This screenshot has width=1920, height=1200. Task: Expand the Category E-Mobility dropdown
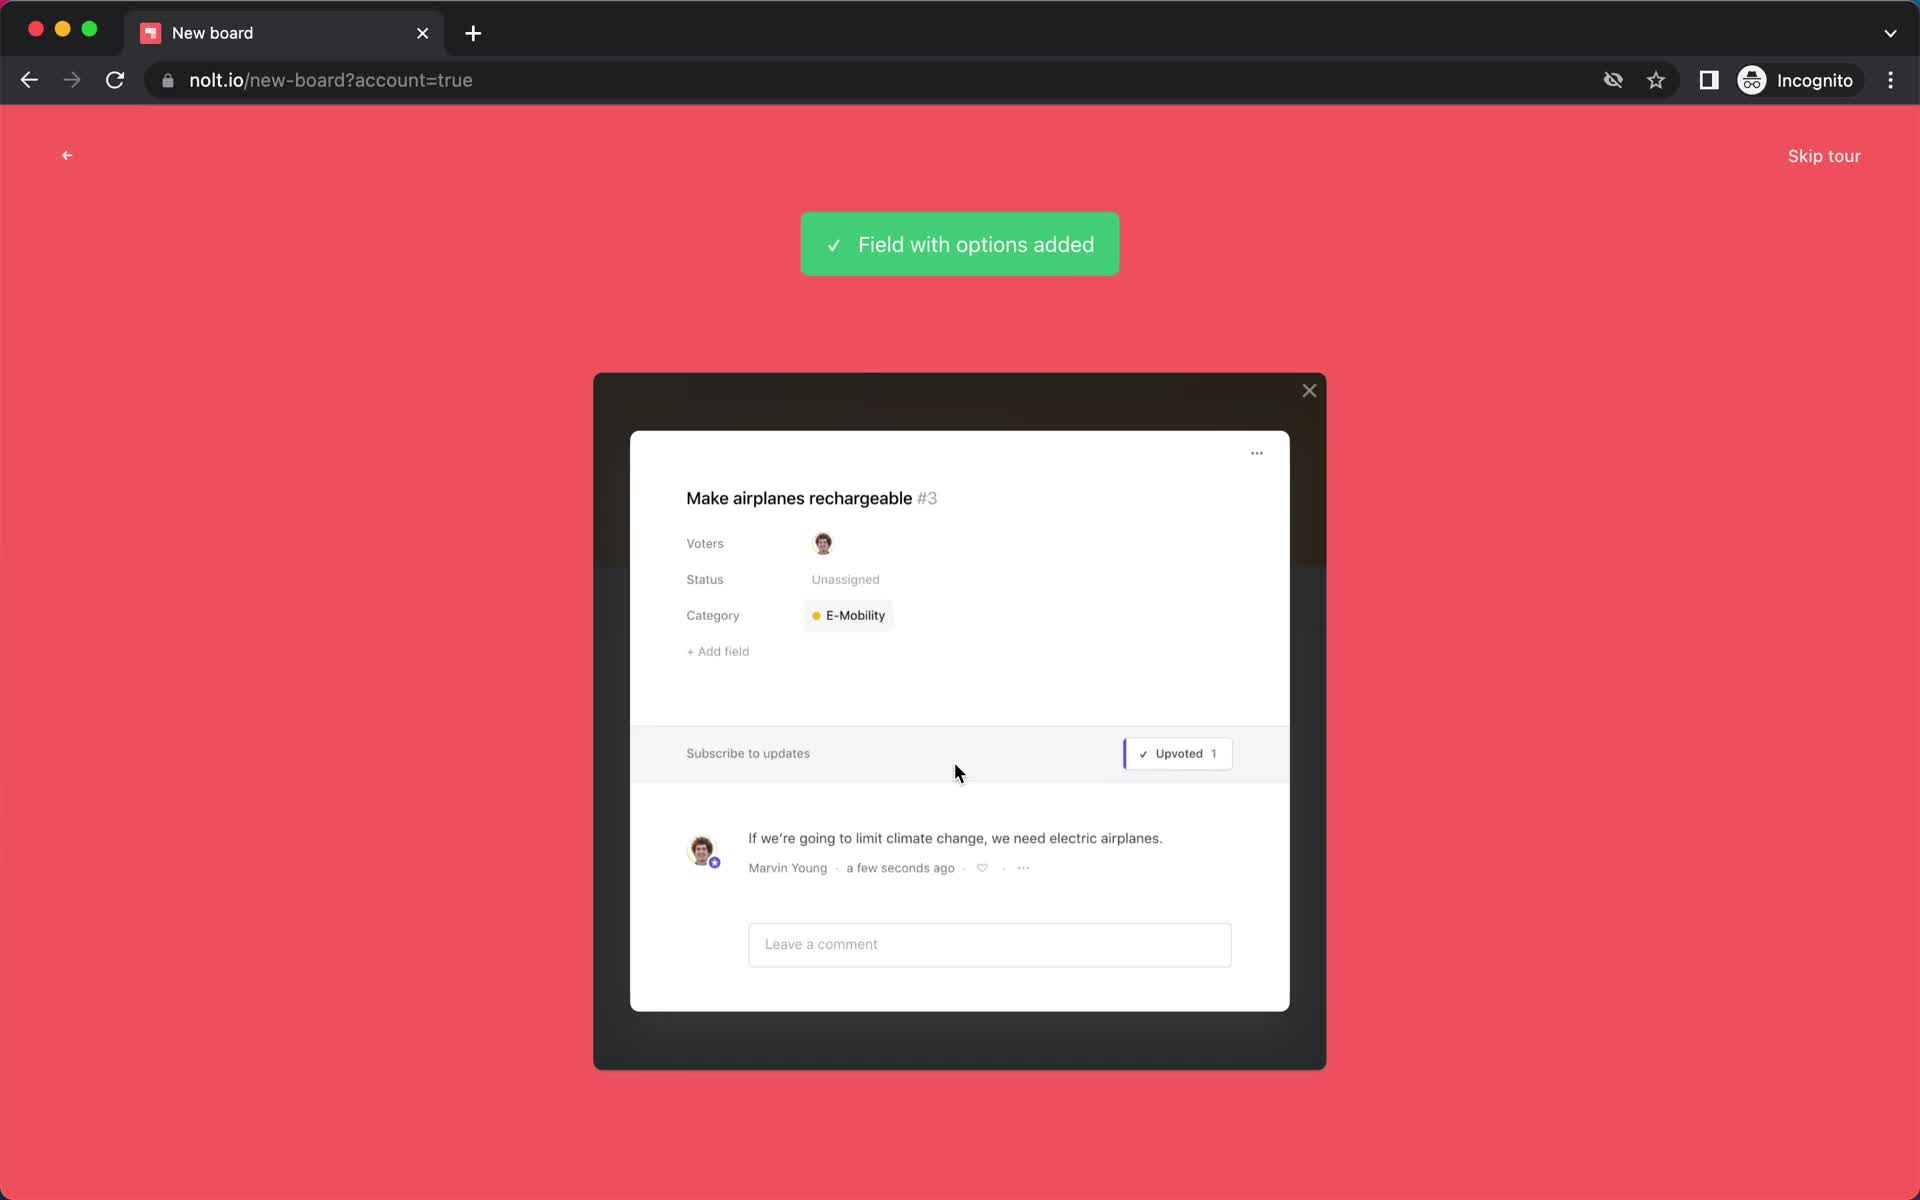[x=849, y=615]
